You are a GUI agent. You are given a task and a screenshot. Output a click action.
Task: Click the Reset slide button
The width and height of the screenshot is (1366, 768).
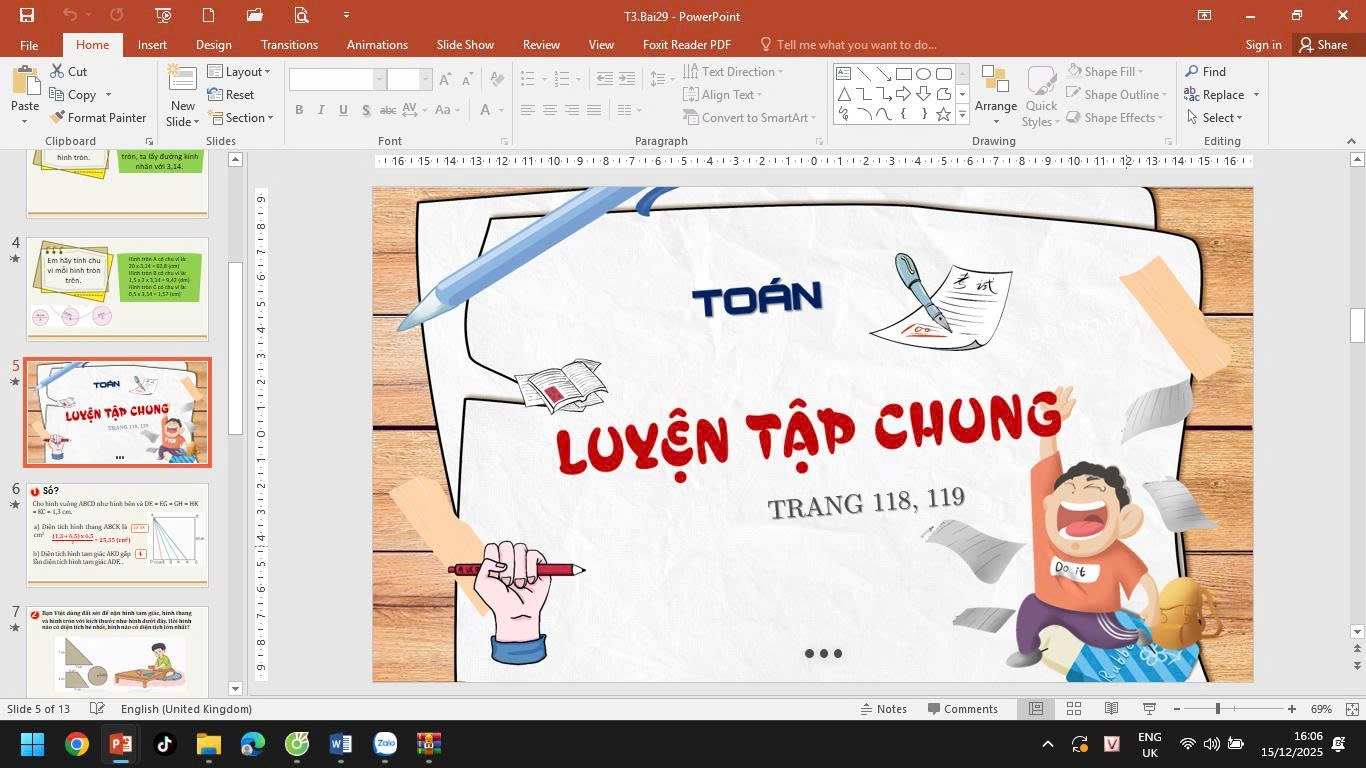coord(231,95)
